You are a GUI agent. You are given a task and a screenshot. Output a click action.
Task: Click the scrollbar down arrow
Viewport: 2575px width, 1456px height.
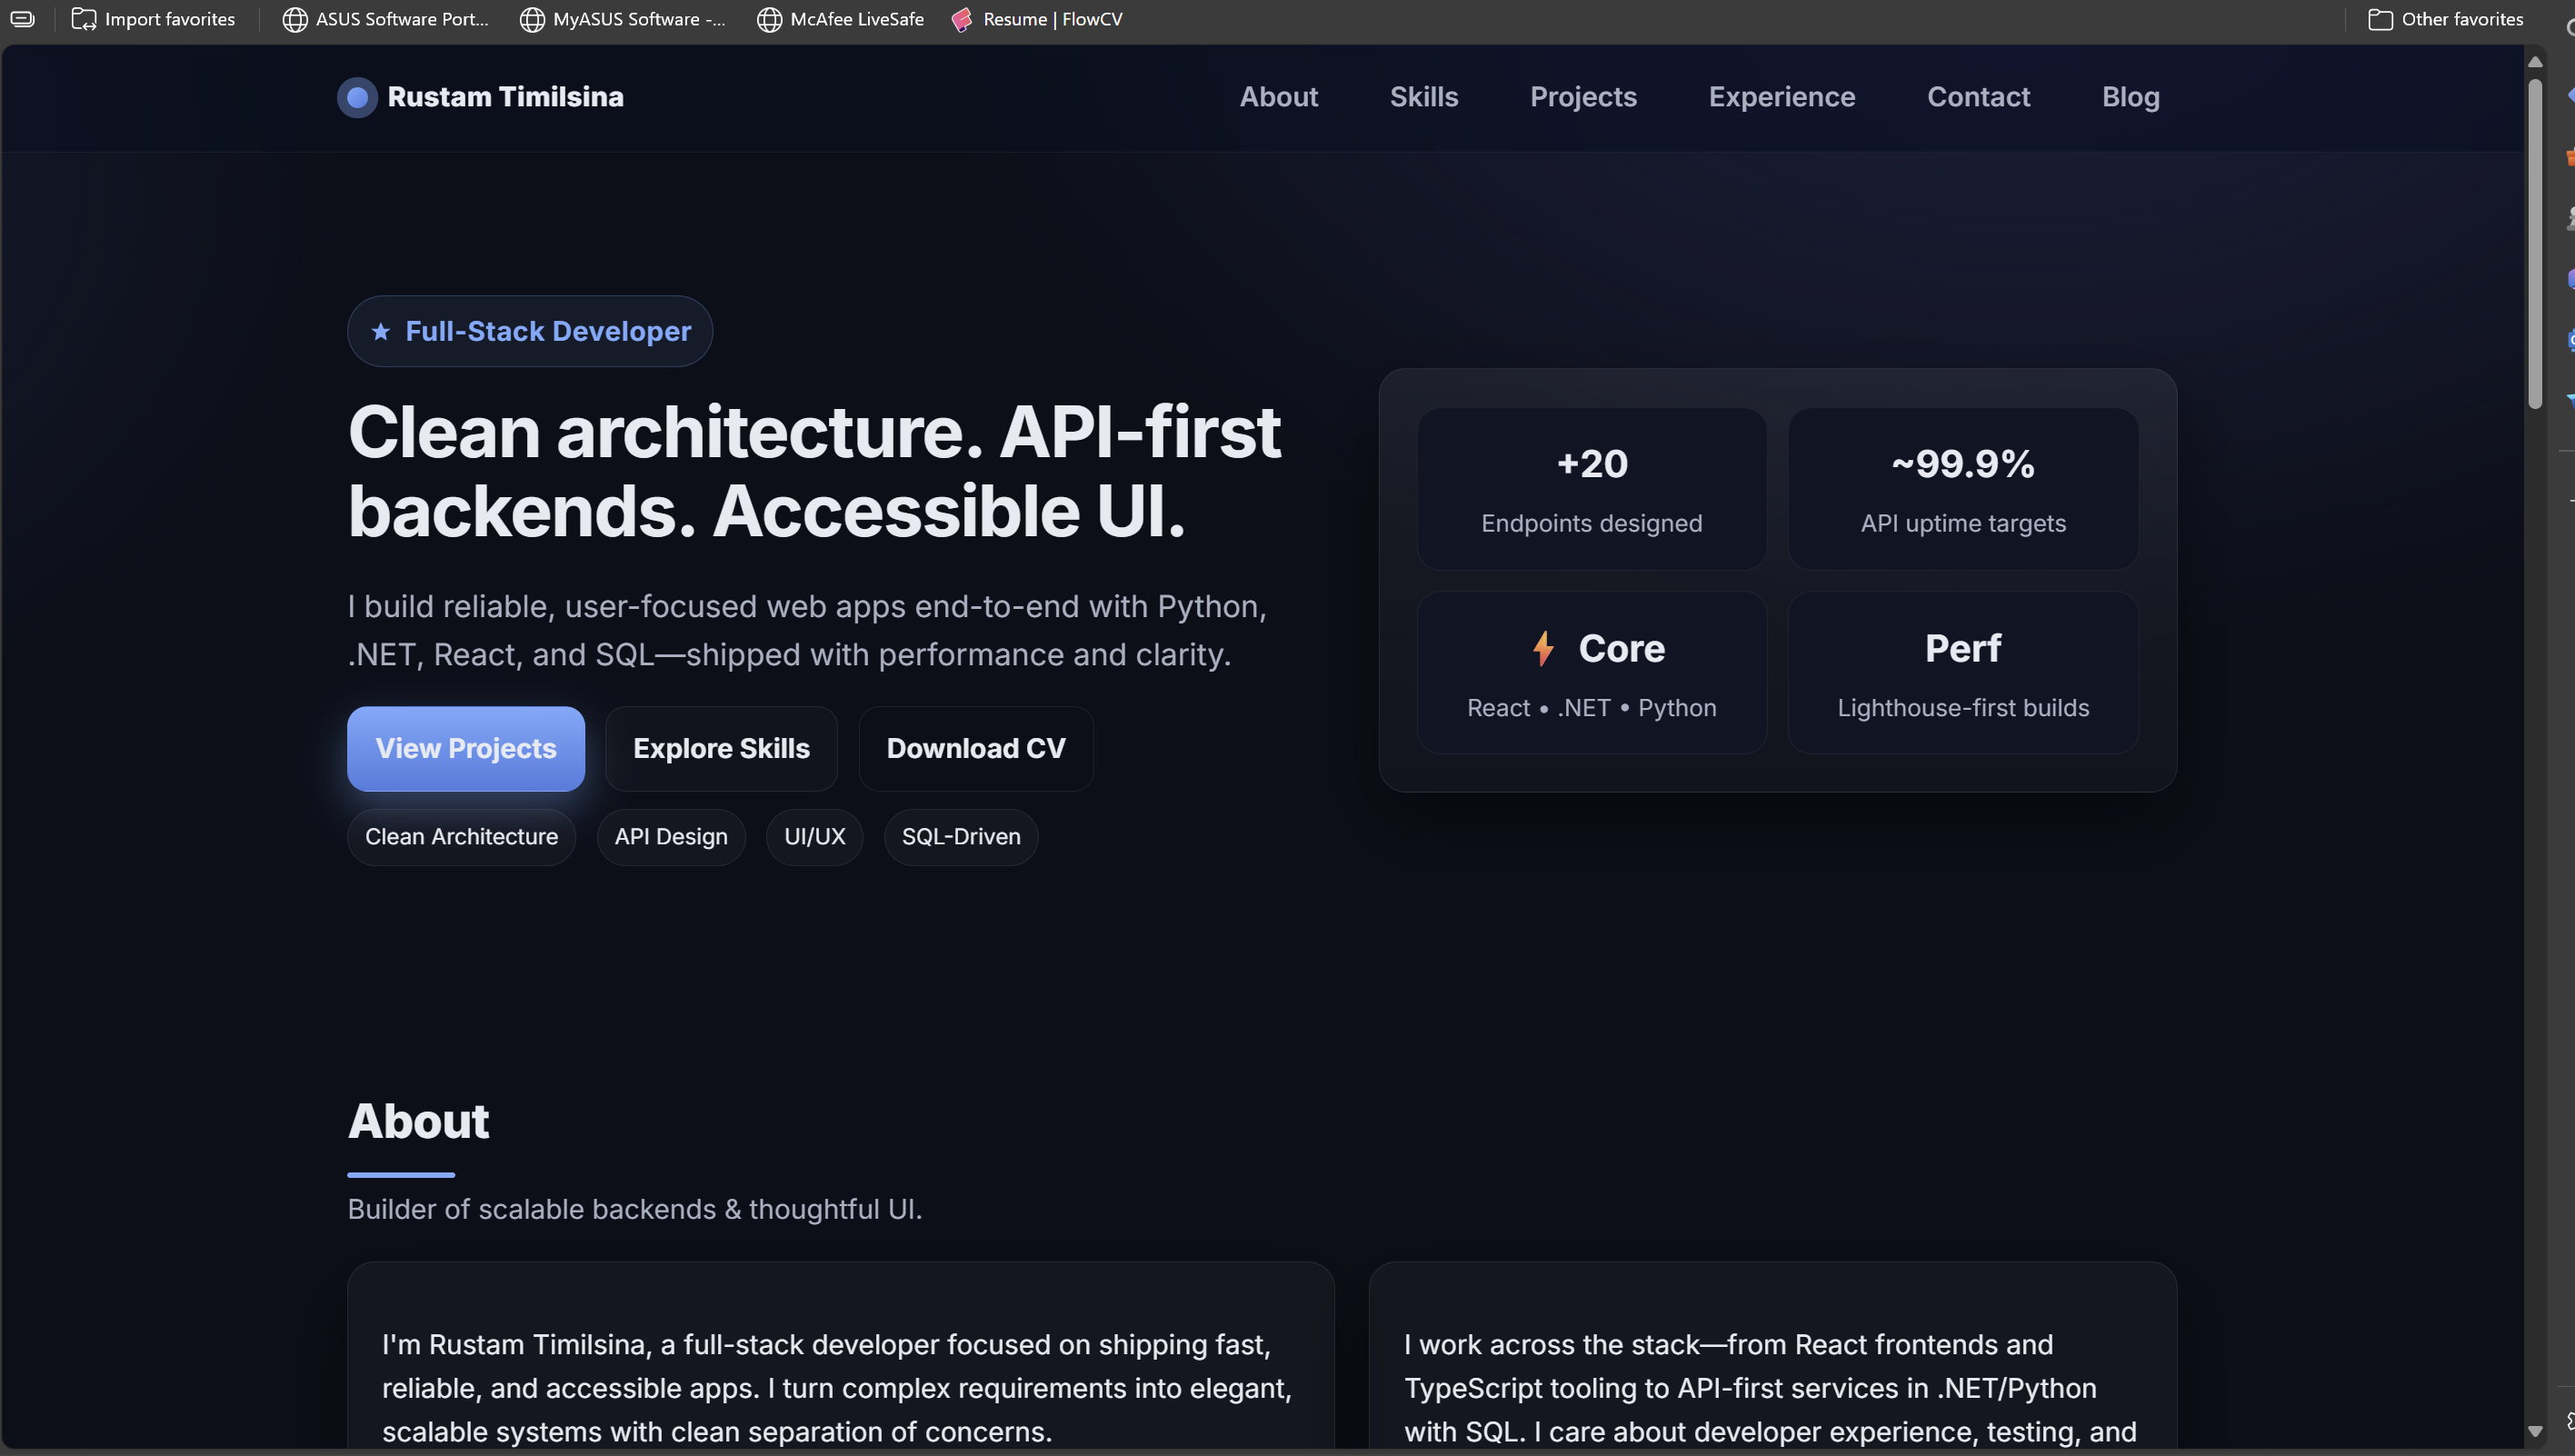pos(2534,1431)
